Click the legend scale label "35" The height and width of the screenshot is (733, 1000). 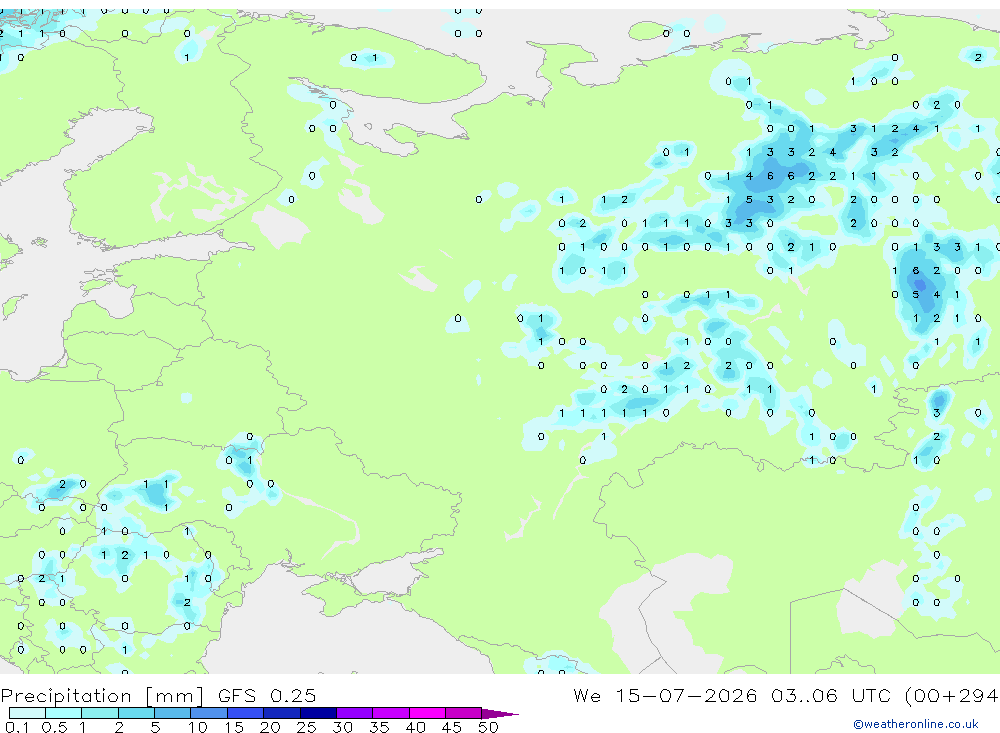click(379, 727)
